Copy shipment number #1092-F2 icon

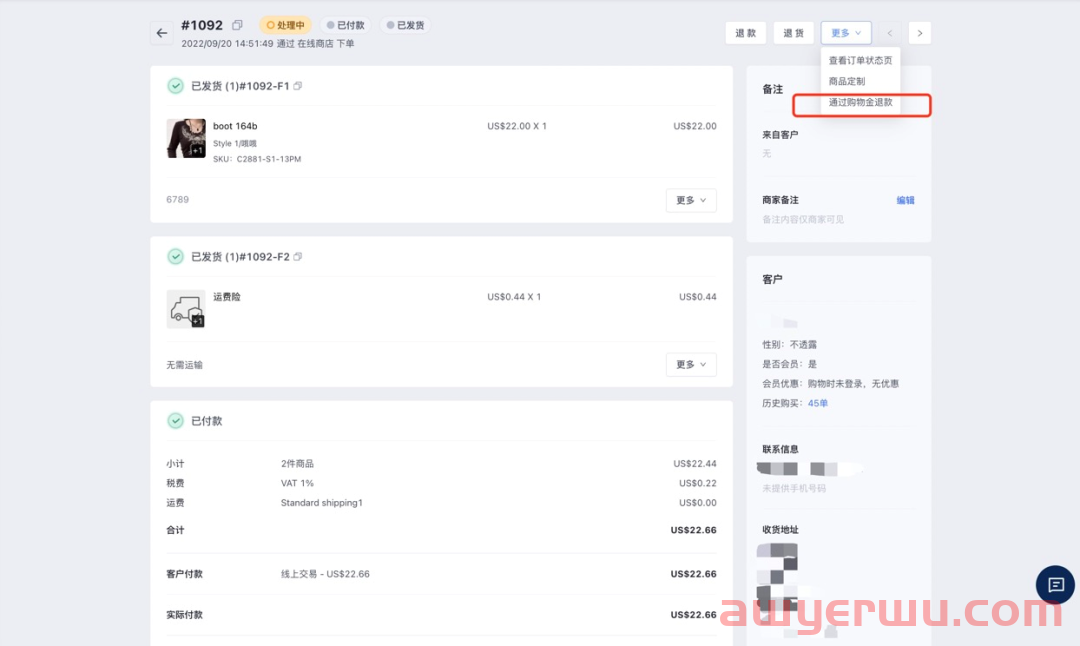298,257
